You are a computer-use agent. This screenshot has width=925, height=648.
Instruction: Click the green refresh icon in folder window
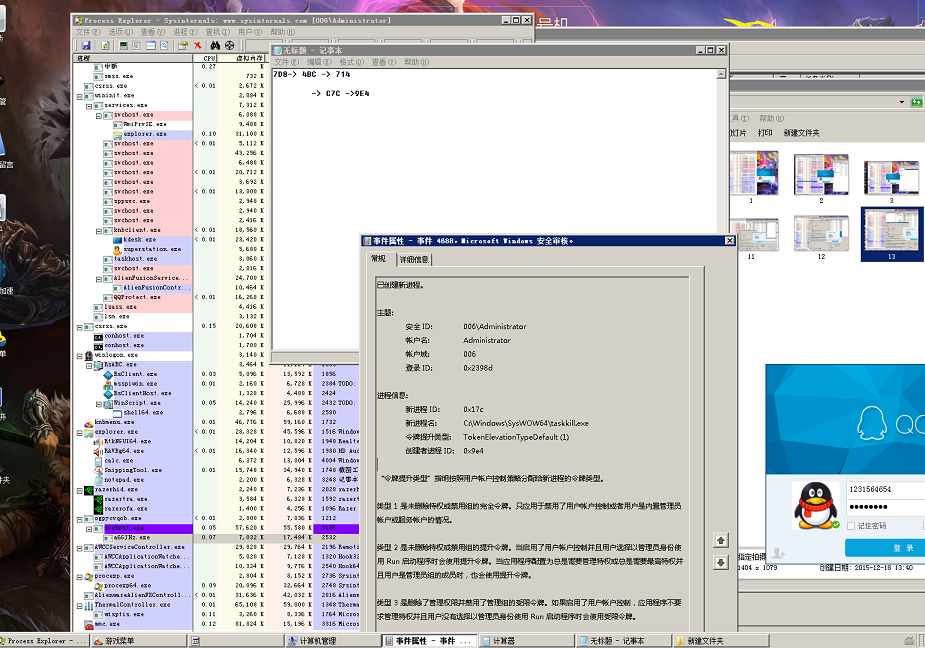click(x=916, y=102)
